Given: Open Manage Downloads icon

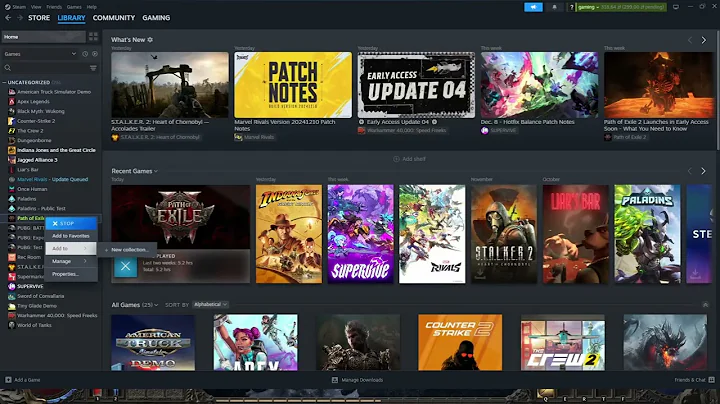Looking at the screenshot, I should click(x=335, y=380).
